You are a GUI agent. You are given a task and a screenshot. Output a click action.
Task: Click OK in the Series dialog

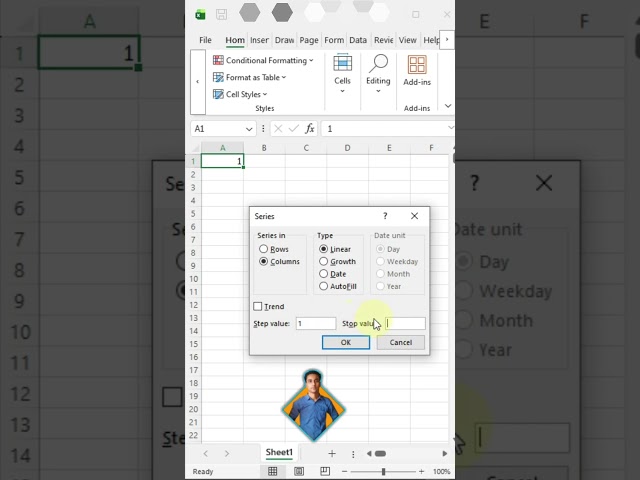[346, 342]
